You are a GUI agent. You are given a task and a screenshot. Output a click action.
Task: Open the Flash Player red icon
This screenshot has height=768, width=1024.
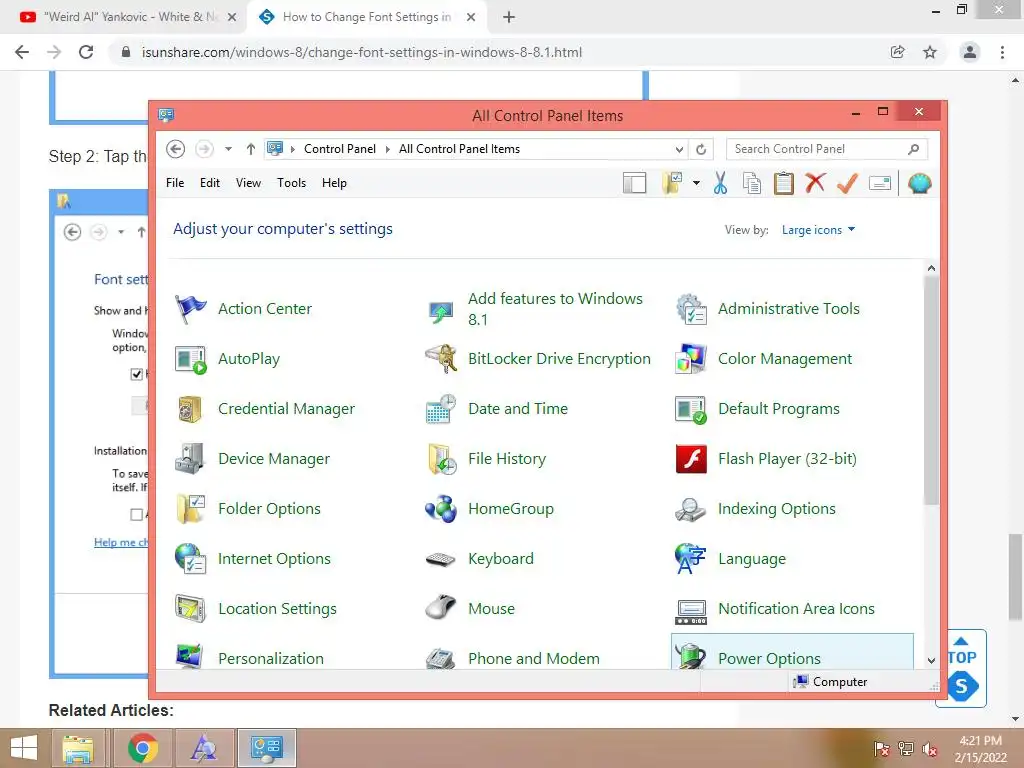(691, 459)
